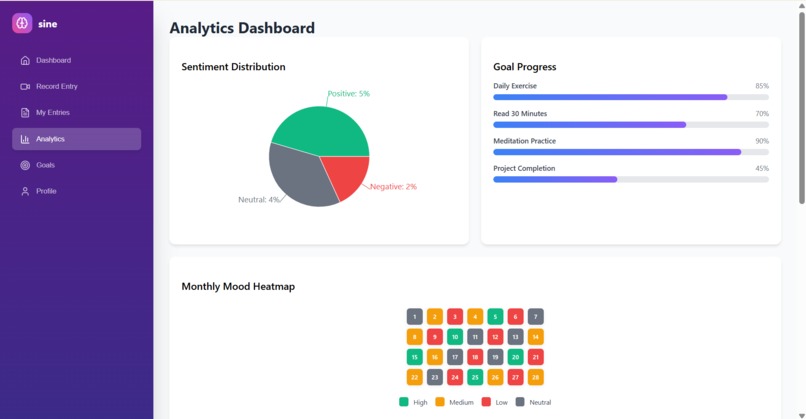Click the Dashboard home icon in sidebar
806x419 pixels.
25,60
